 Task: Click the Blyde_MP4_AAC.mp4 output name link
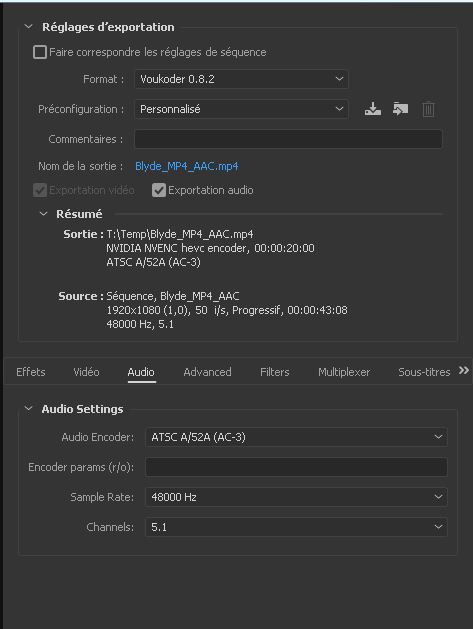point(187,166)
